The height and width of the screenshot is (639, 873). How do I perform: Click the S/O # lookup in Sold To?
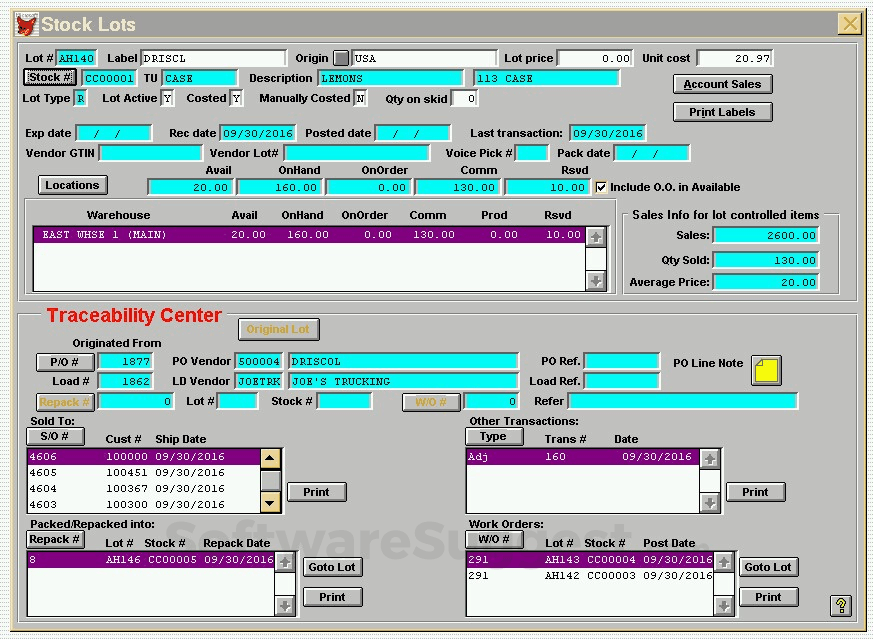(55, 436)
